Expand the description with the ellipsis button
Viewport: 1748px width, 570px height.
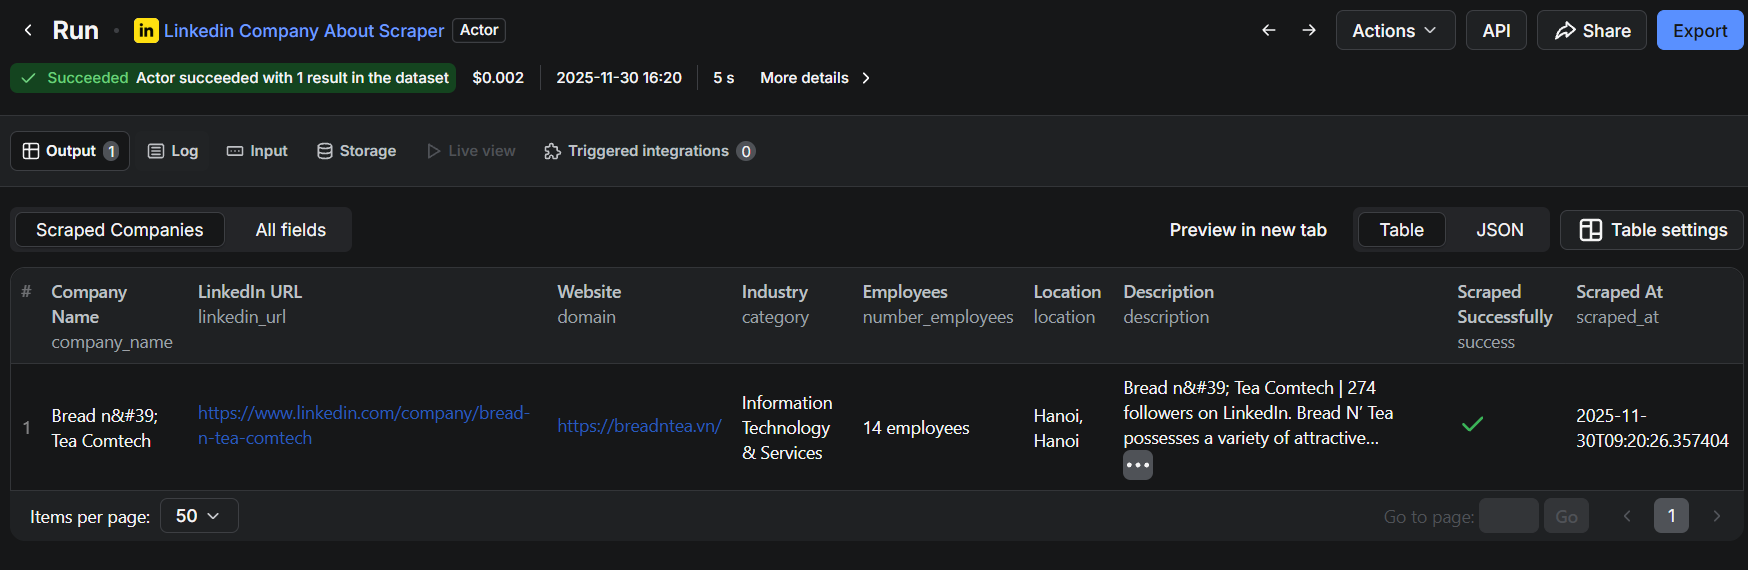(1138, 465)
